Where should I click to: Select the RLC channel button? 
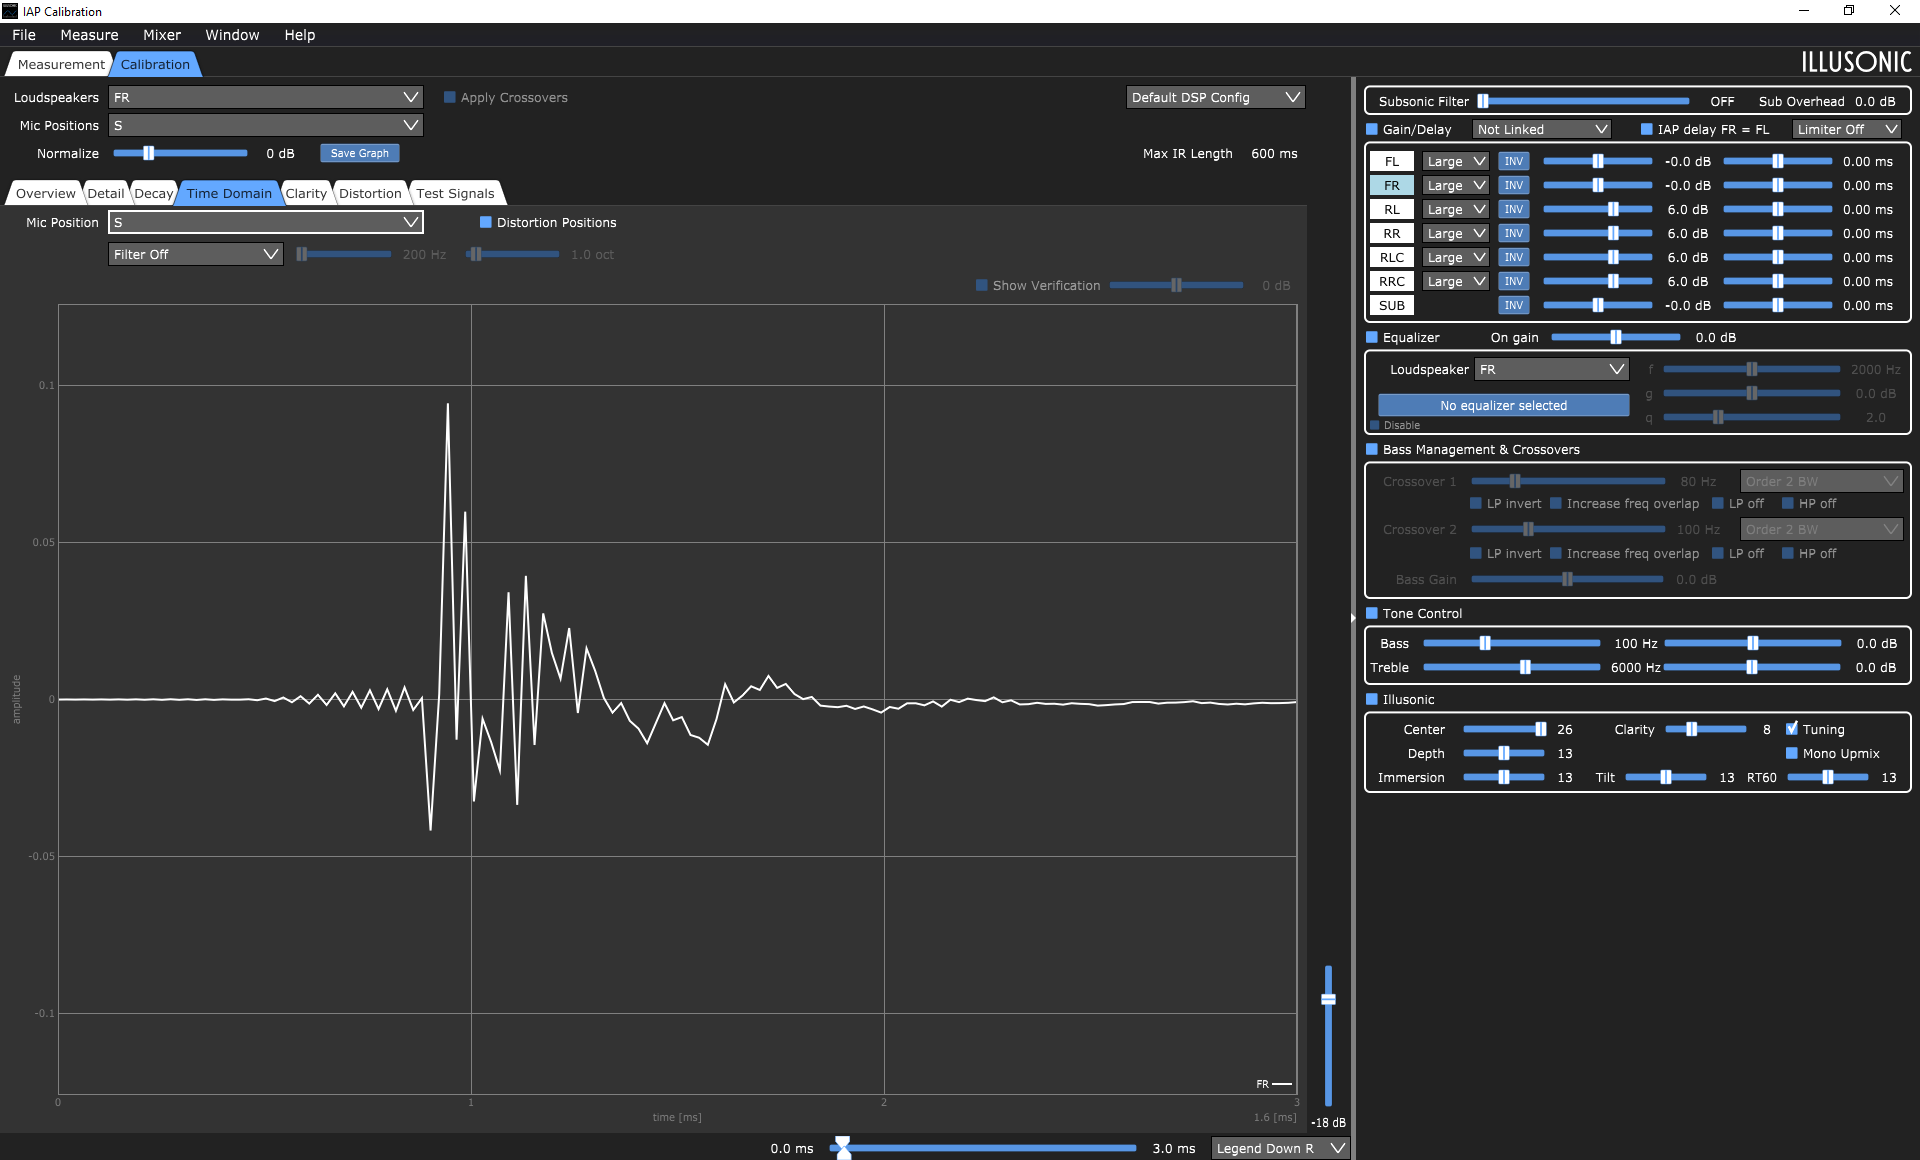tap(1392, 257)
